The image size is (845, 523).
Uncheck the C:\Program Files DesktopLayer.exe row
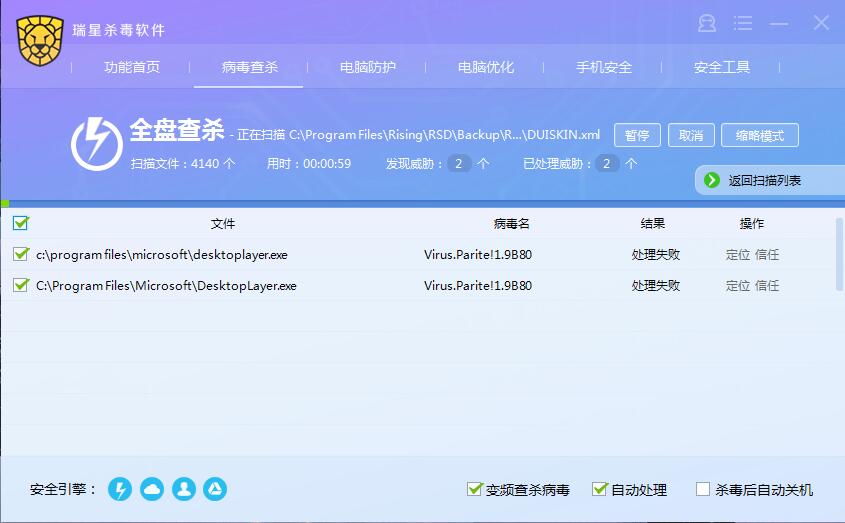point(20,284)
